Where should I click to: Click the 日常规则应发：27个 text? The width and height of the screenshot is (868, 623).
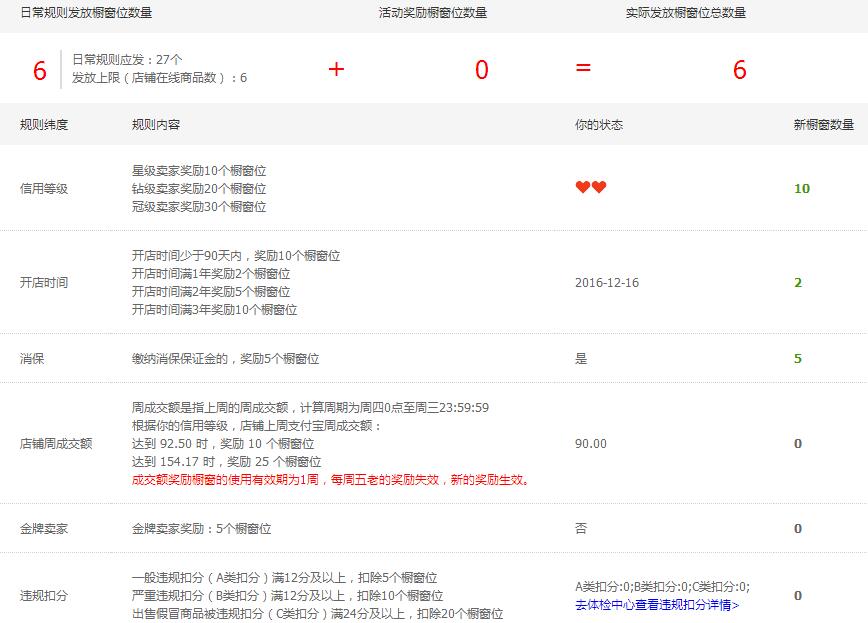click(127, 59)
